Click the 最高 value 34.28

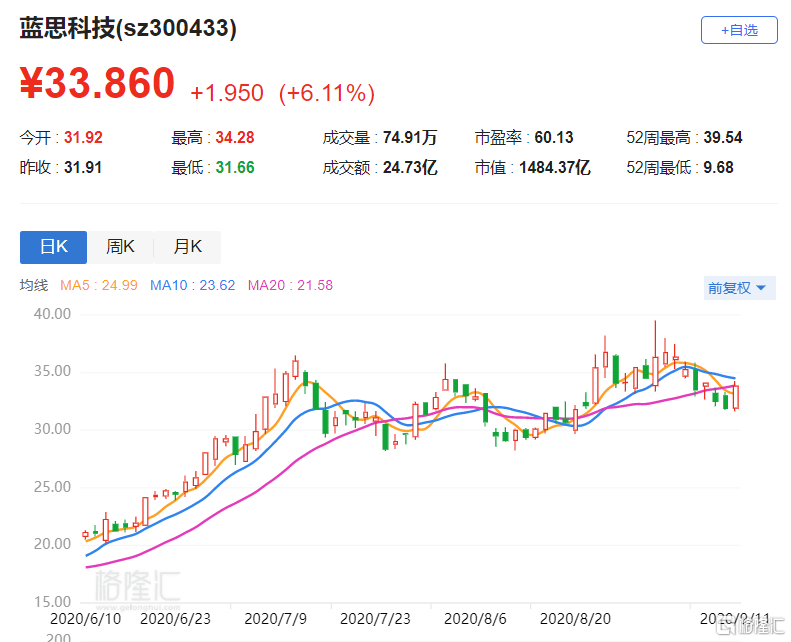(x=235, y=138)
